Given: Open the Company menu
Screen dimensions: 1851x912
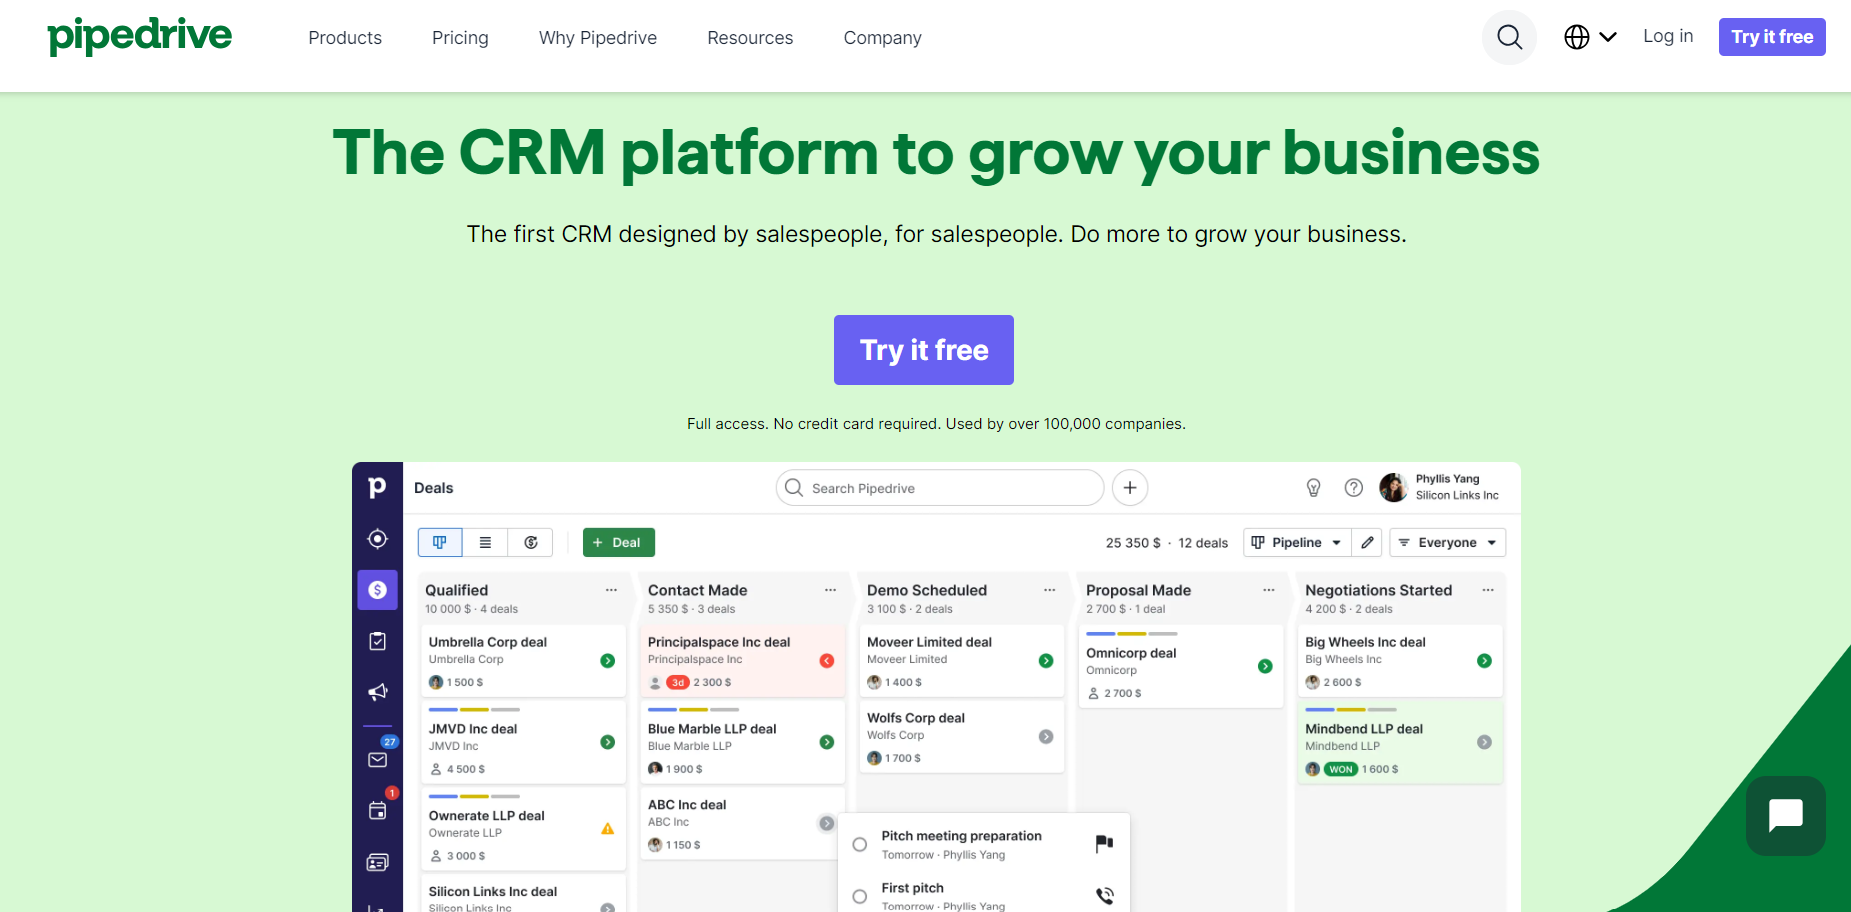Looking at the screenshot, I should tap(882, 38).
